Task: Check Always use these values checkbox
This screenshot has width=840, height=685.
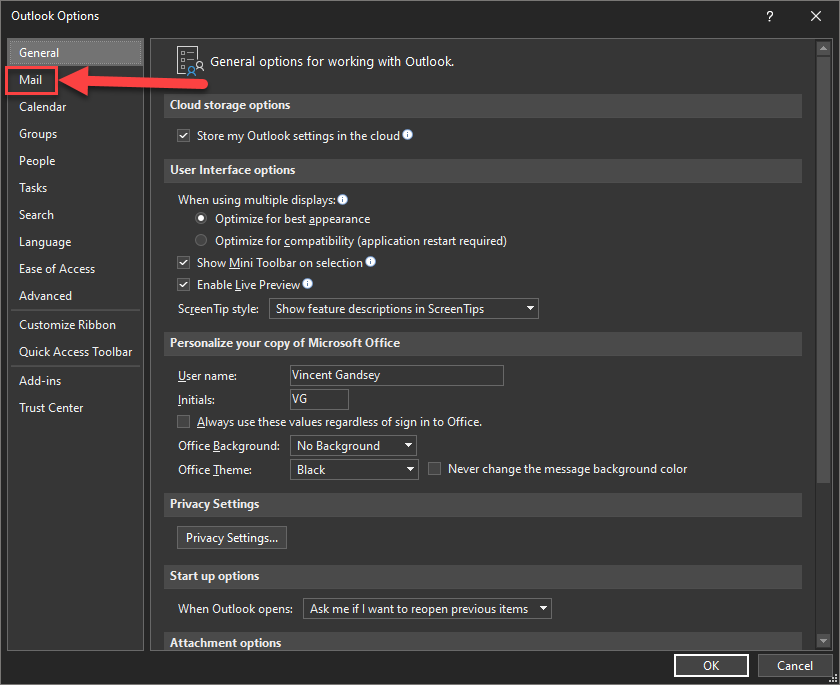Action: tap(184, 422)
